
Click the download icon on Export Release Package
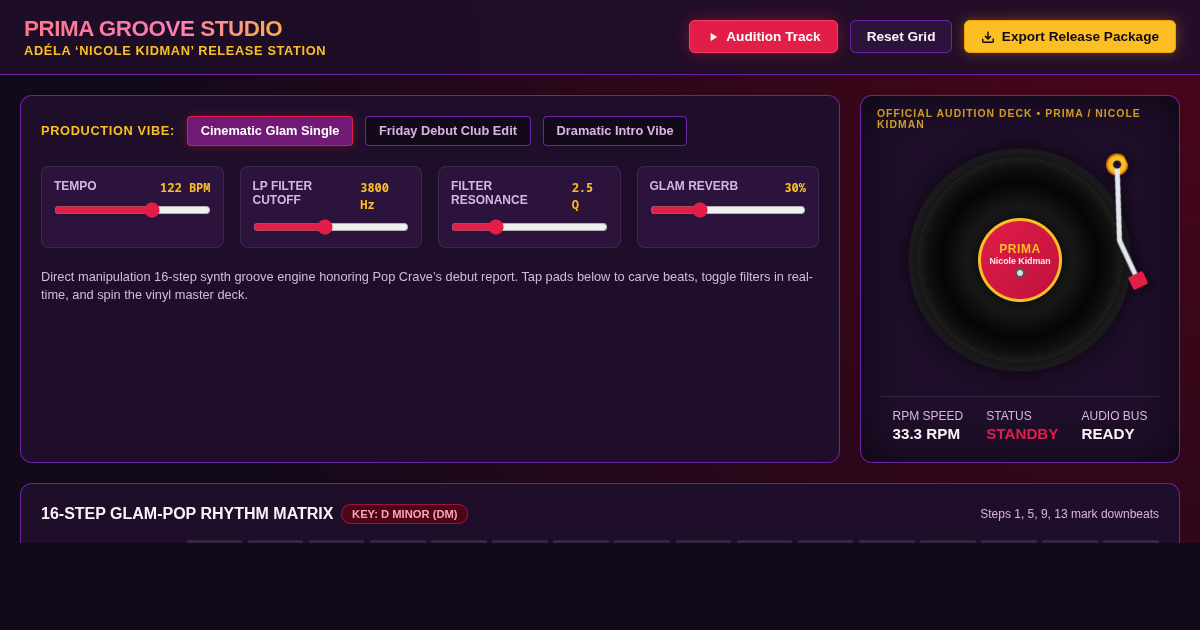click(988, 37)
